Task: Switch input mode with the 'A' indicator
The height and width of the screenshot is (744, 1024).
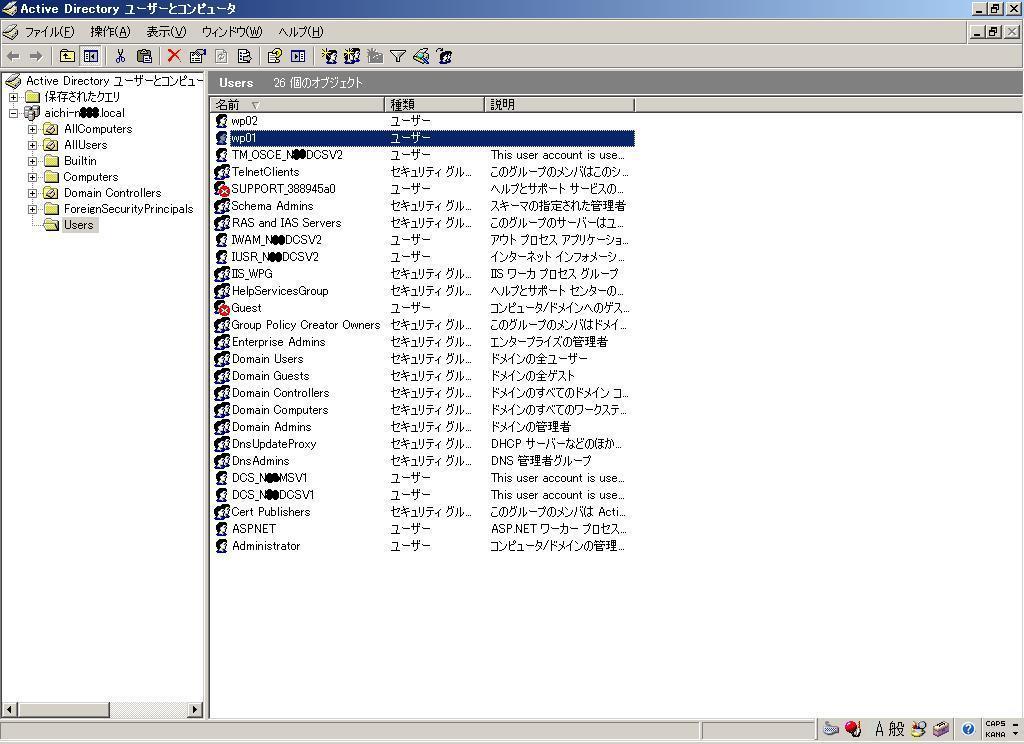Action: tap(879, 728)
